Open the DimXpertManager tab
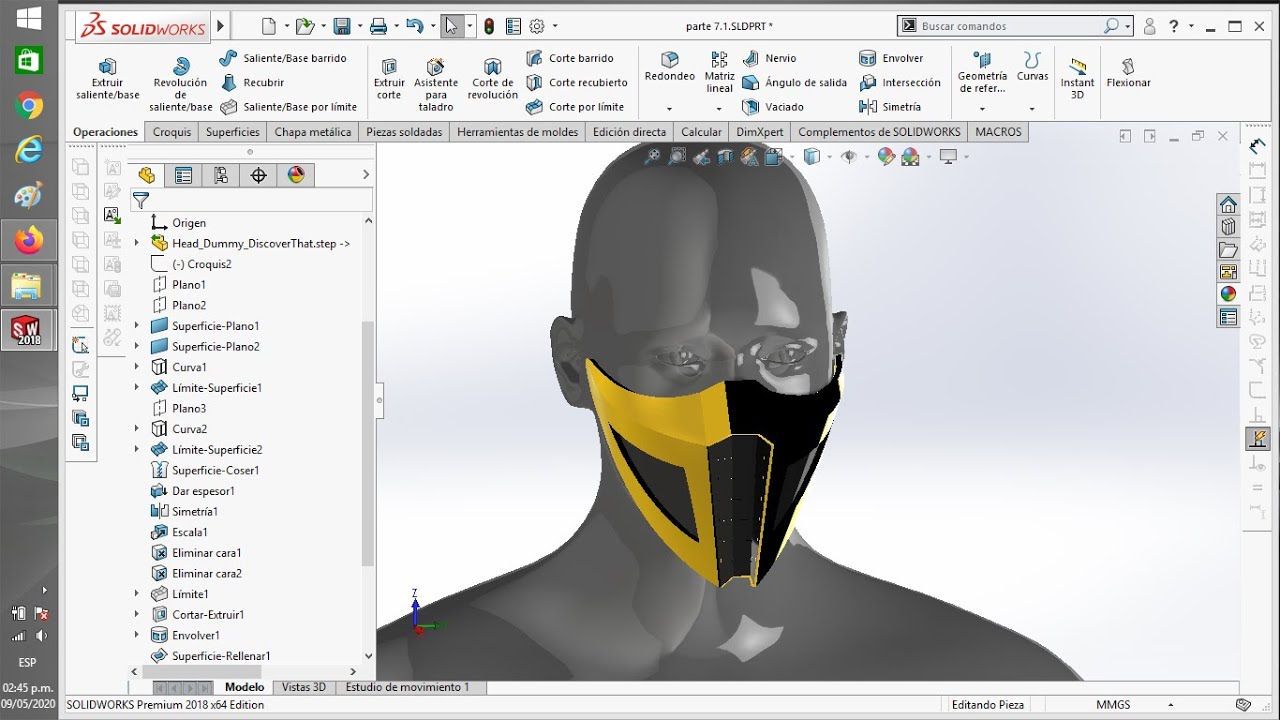 coord(258,175)
